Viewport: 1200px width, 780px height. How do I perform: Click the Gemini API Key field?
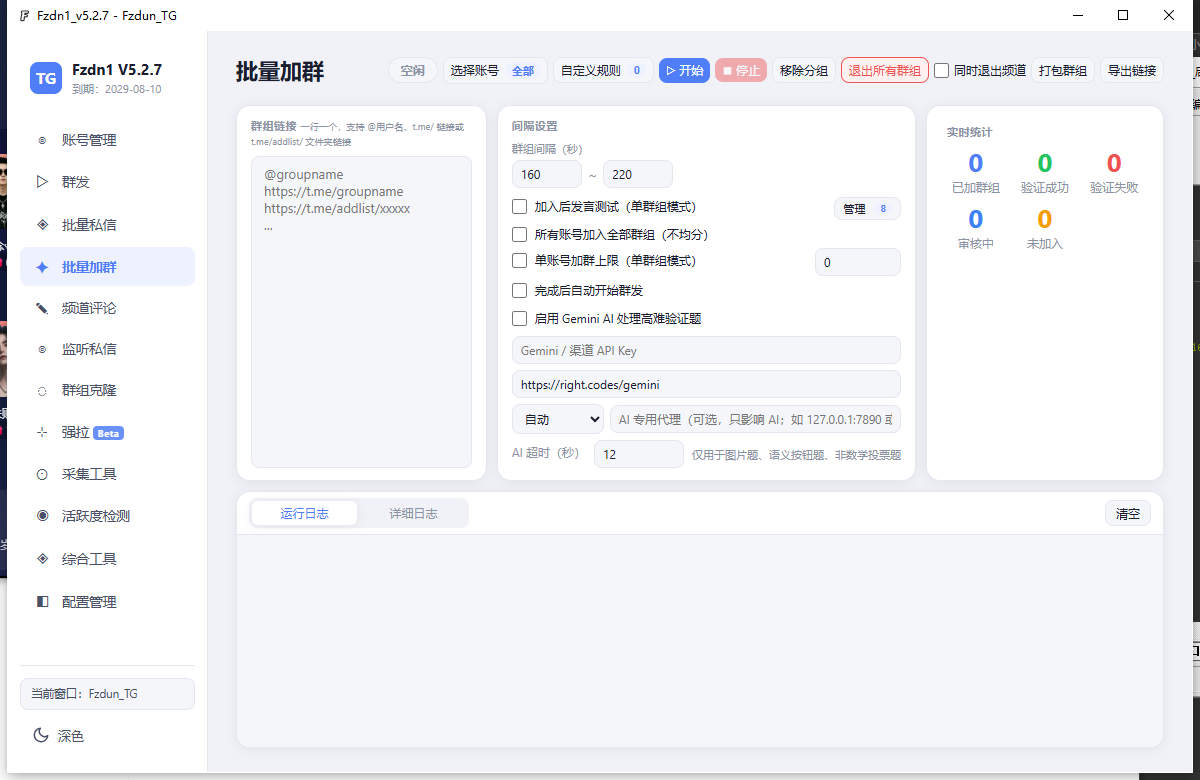(706, 350)
